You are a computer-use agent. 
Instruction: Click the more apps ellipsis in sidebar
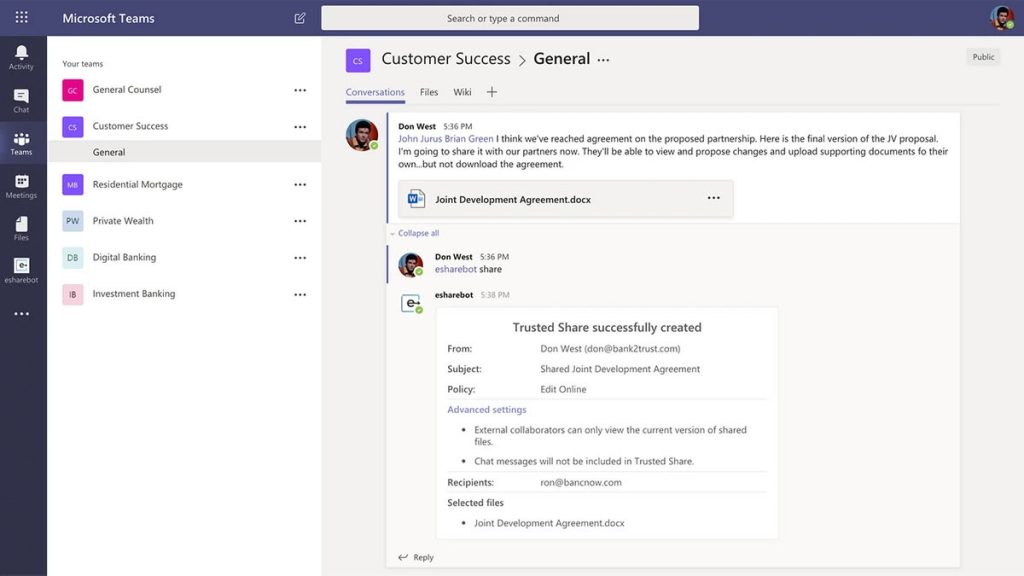pos(21,313)
